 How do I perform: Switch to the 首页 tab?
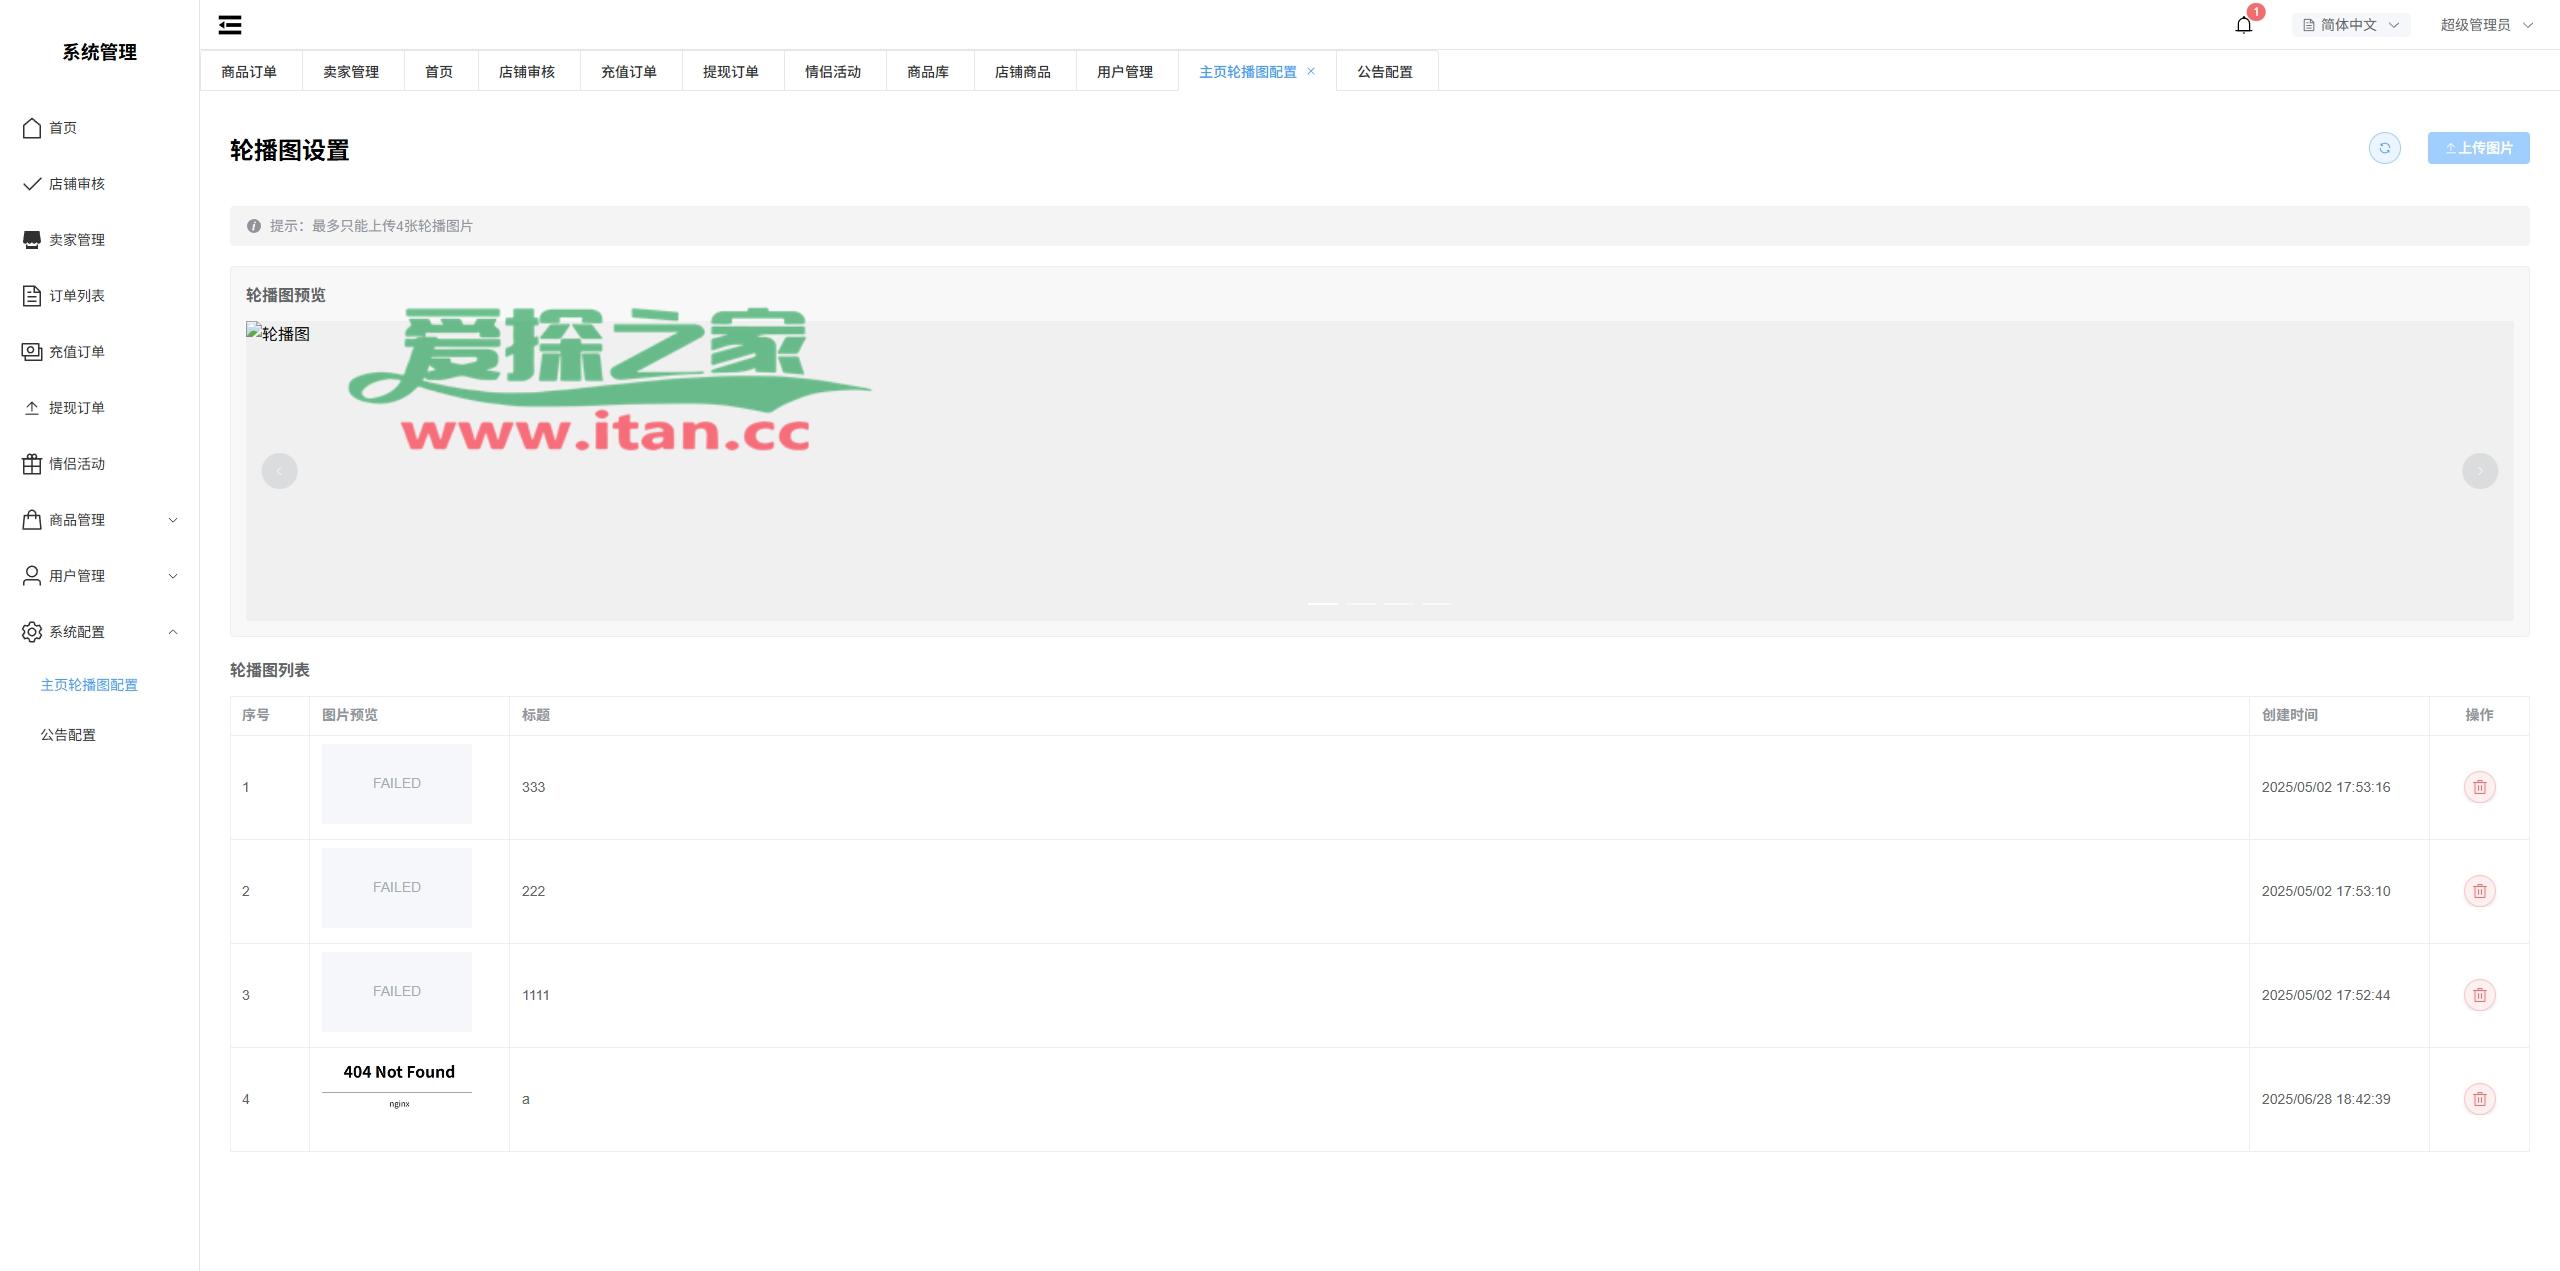(x=440, y=71)
